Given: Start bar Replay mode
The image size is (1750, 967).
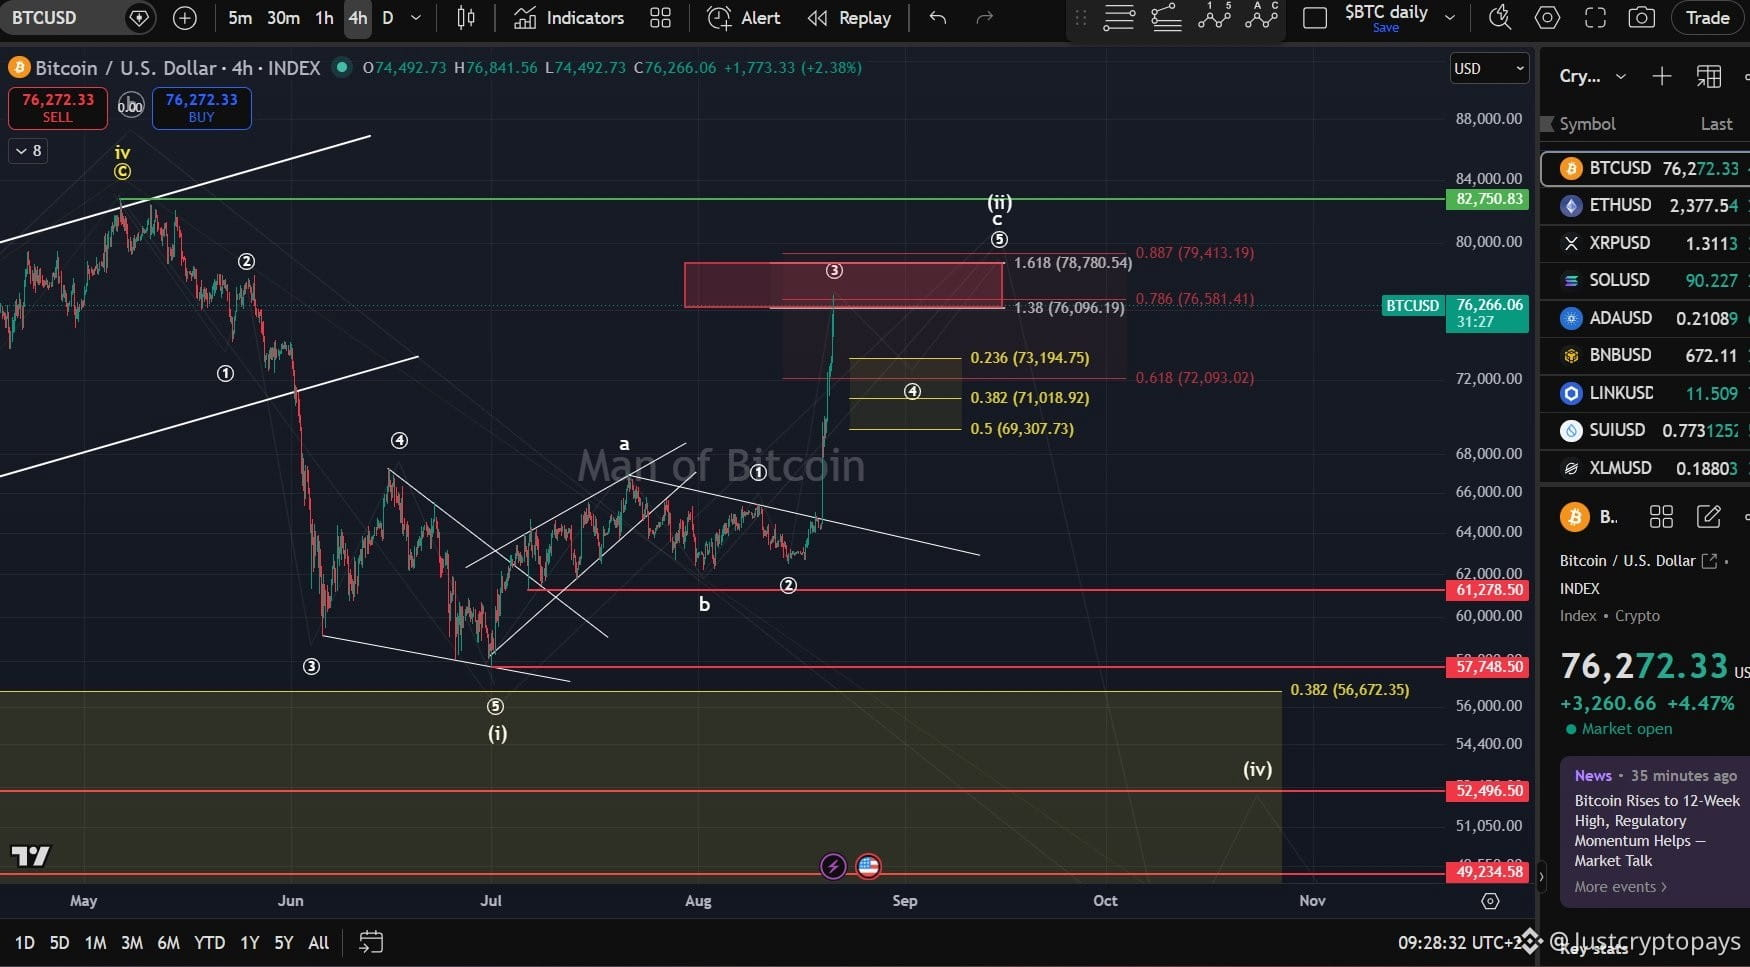Looking at the screenshot, I should [x=849, y=18].
